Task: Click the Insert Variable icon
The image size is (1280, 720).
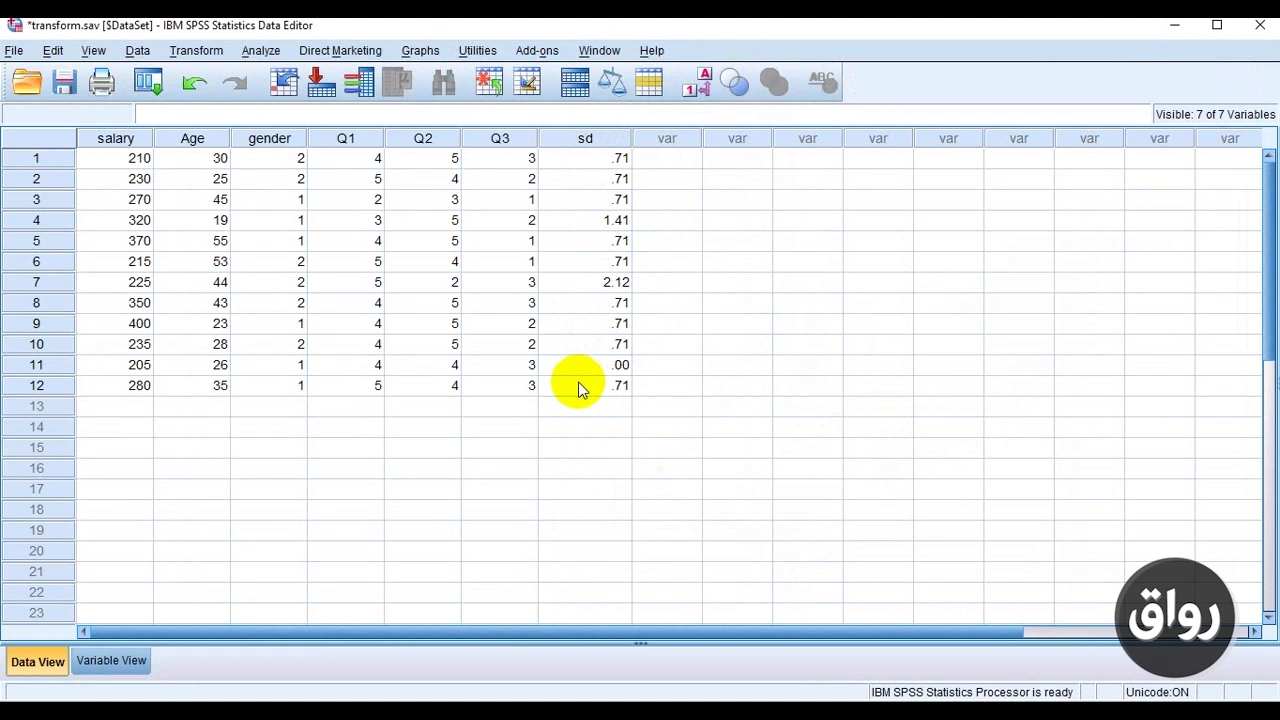Action: tap(527, 82)
